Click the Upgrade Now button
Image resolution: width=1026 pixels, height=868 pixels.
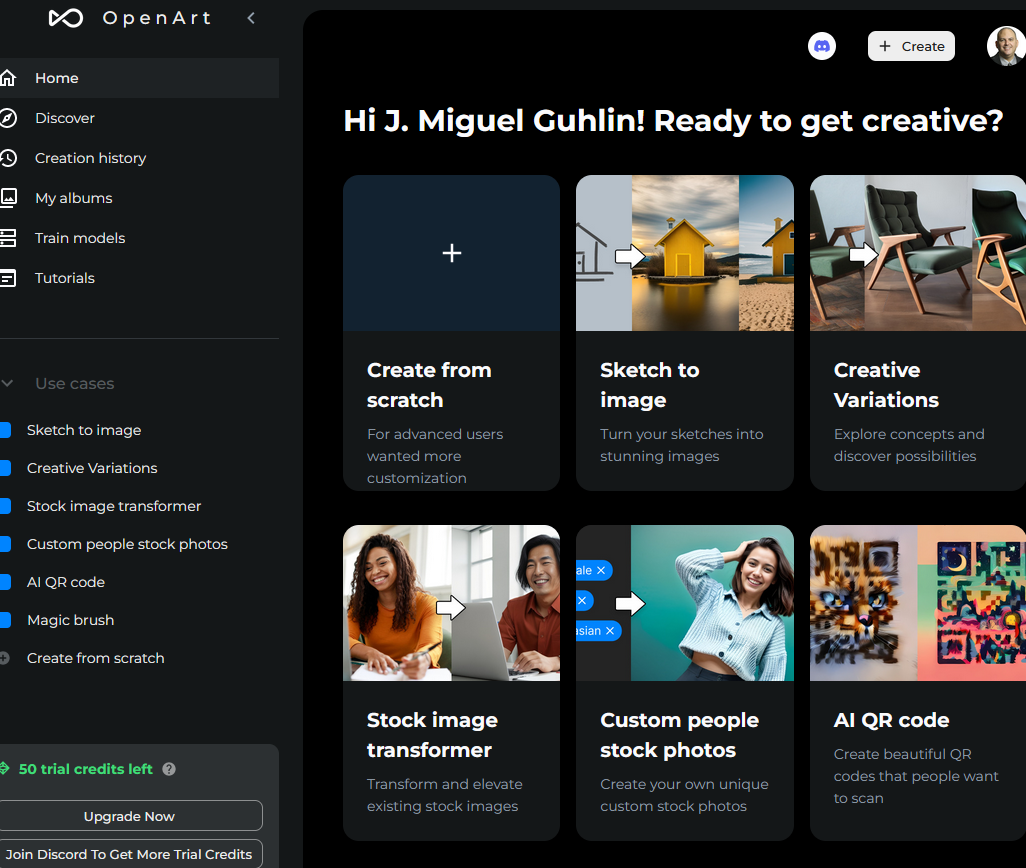tap(129, 816)
